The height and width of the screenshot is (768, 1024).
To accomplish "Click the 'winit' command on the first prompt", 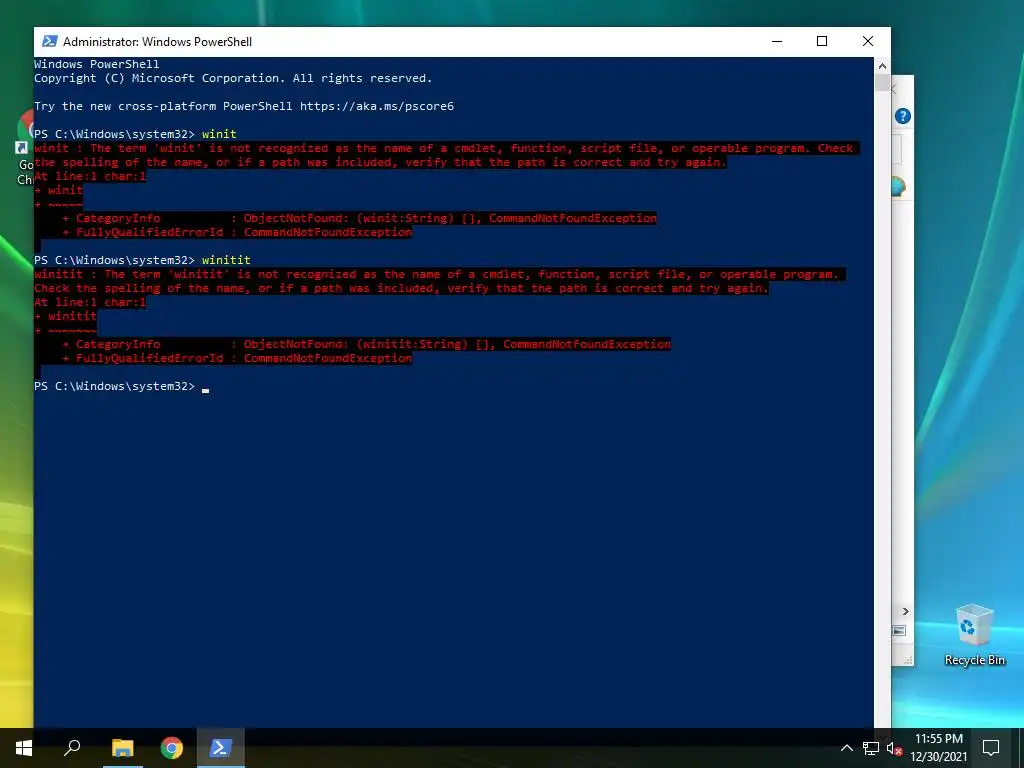I will pos(219,134).
